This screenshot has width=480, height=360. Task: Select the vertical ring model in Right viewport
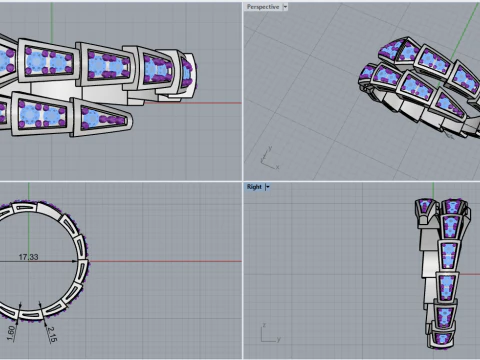442,273
